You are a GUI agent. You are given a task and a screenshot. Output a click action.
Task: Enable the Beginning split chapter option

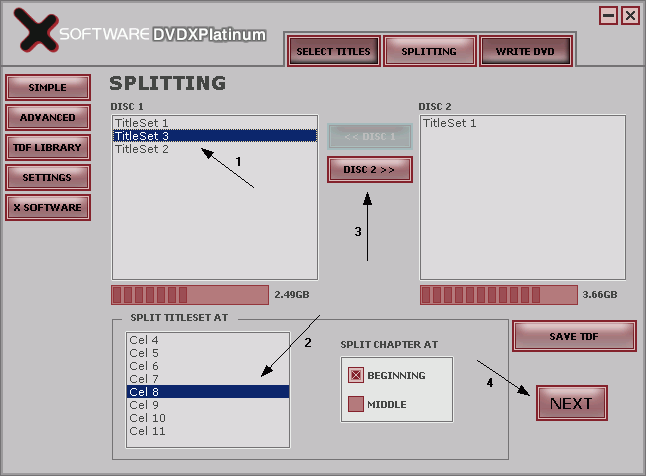pos(355,375)
